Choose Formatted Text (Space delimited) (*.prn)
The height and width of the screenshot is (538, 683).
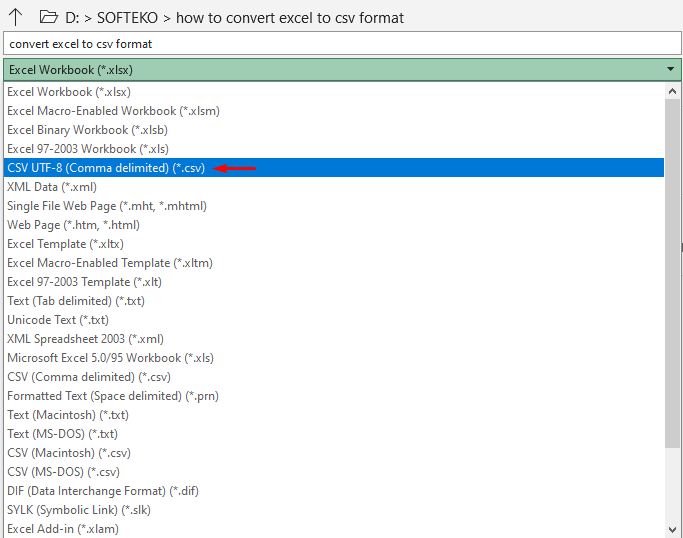point(113,396)
